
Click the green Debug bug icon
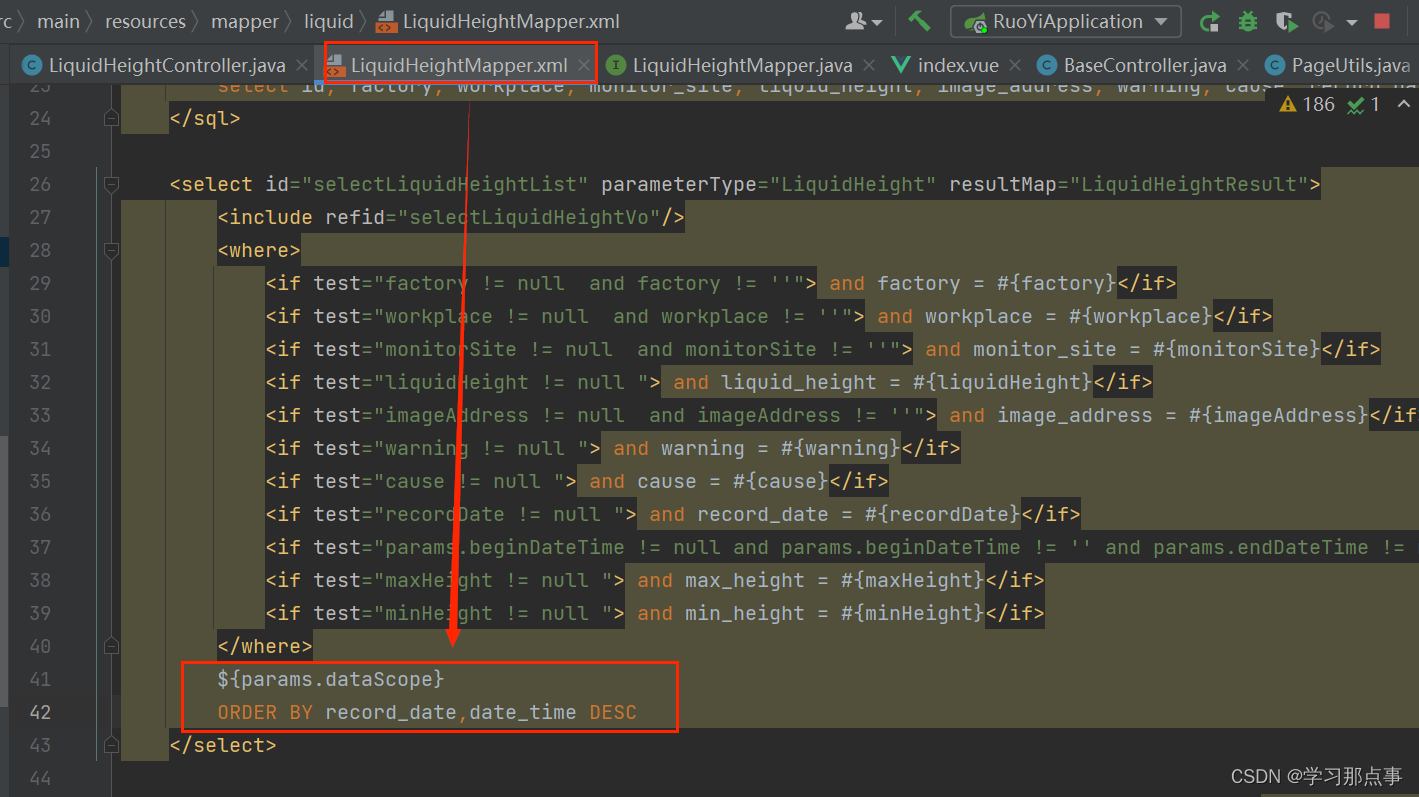(x=1248, y=21)
